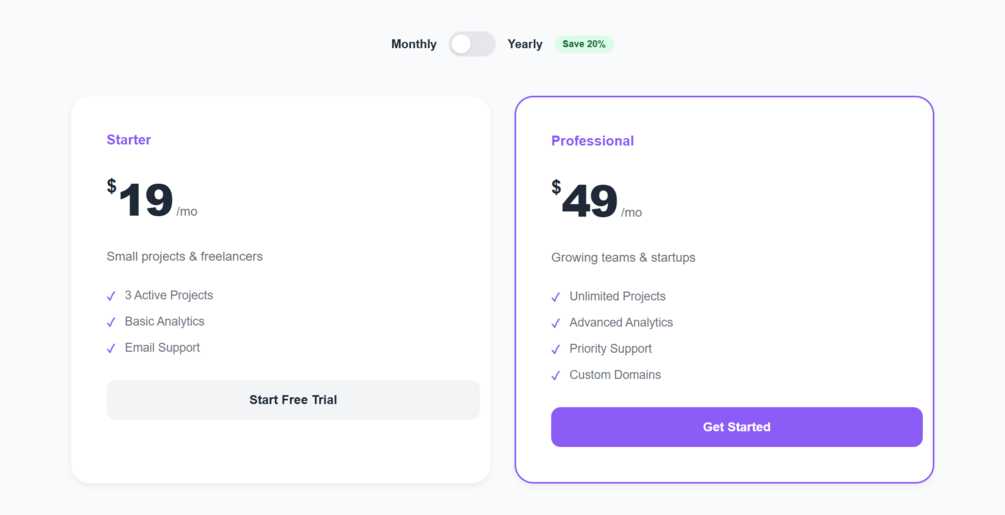1005x515 pixels.
Task: Click the checkmark beside Priority Support
Action: click(556, 349)
